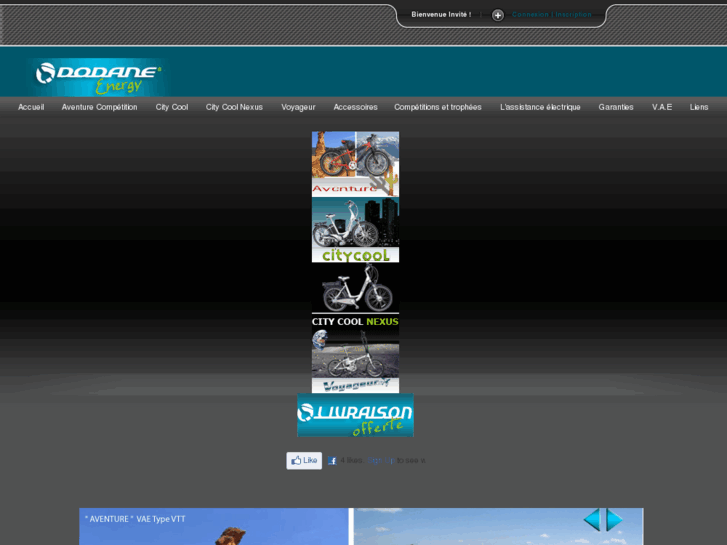Select City Cool Nexus in the menu

[234, 107]
